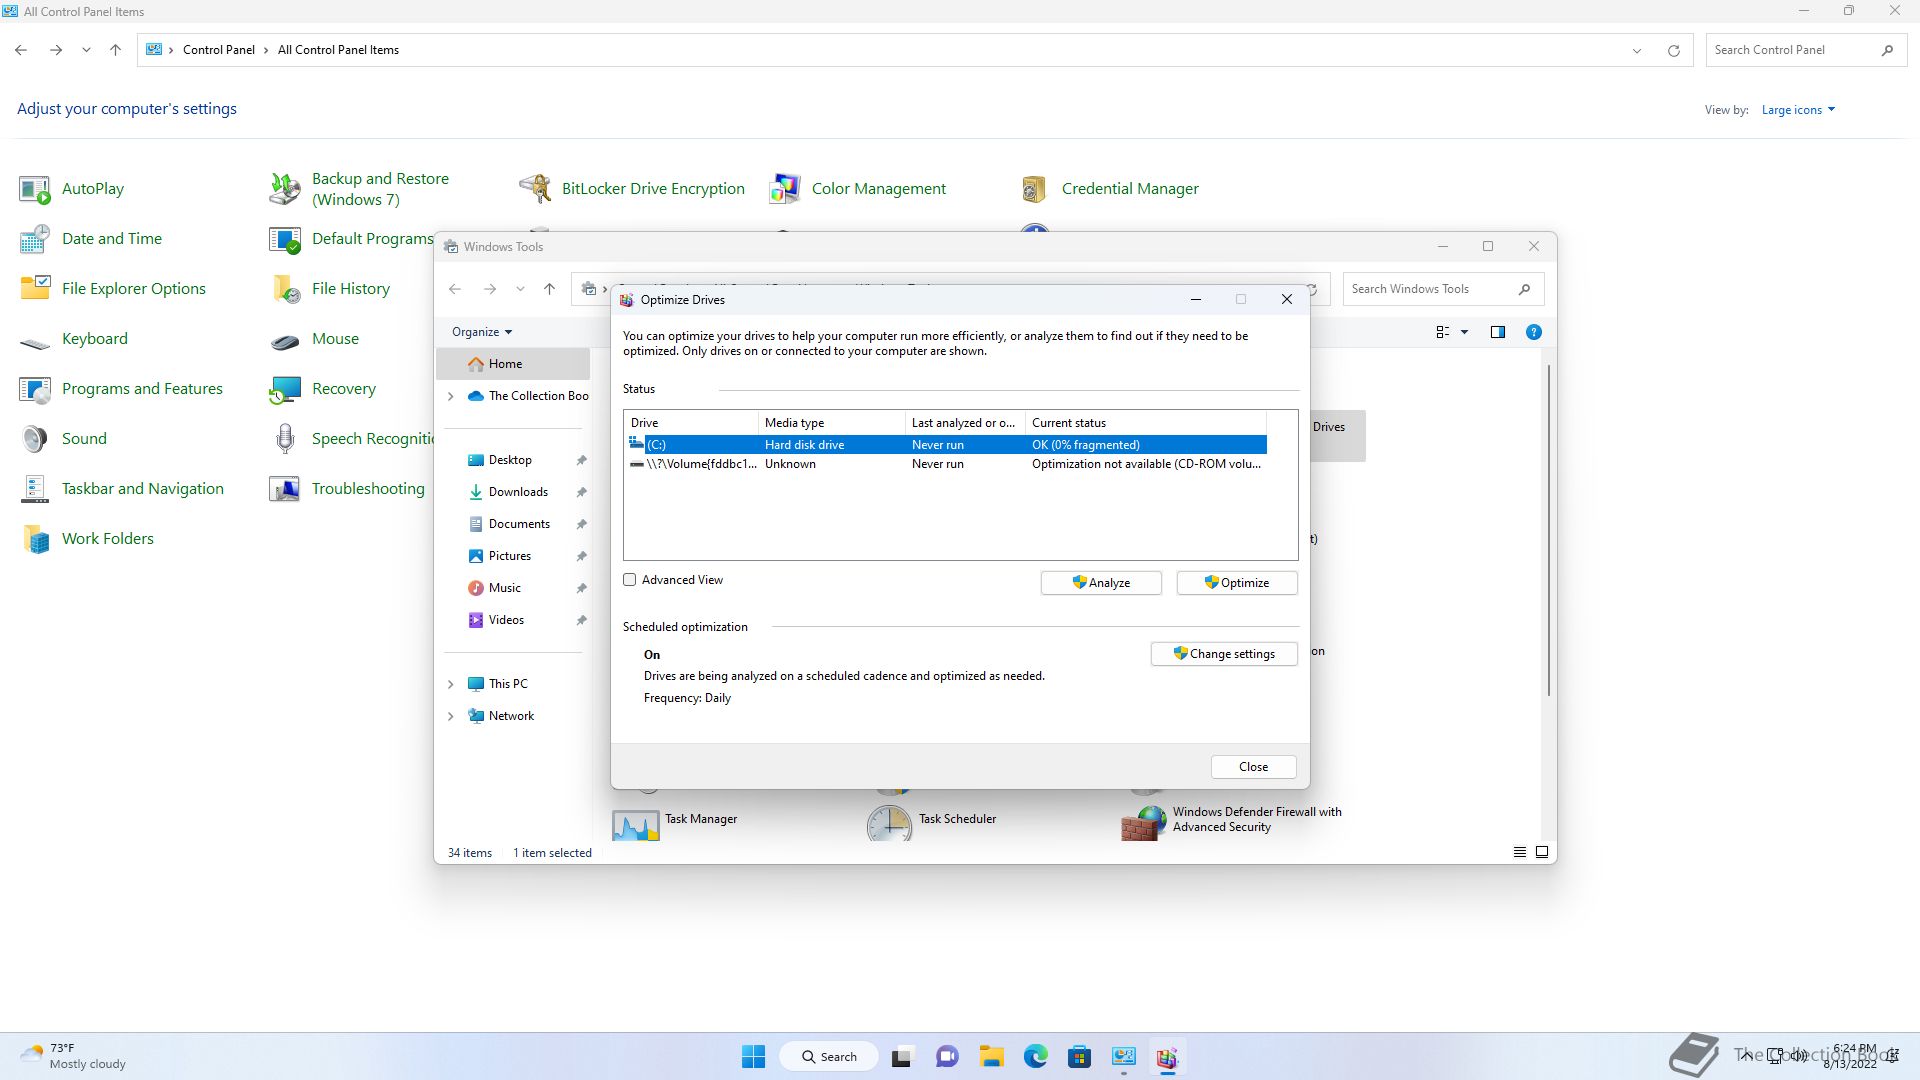Select the \\?\Volume drive row
The image size is (1920, 1080).
point(946,464)
